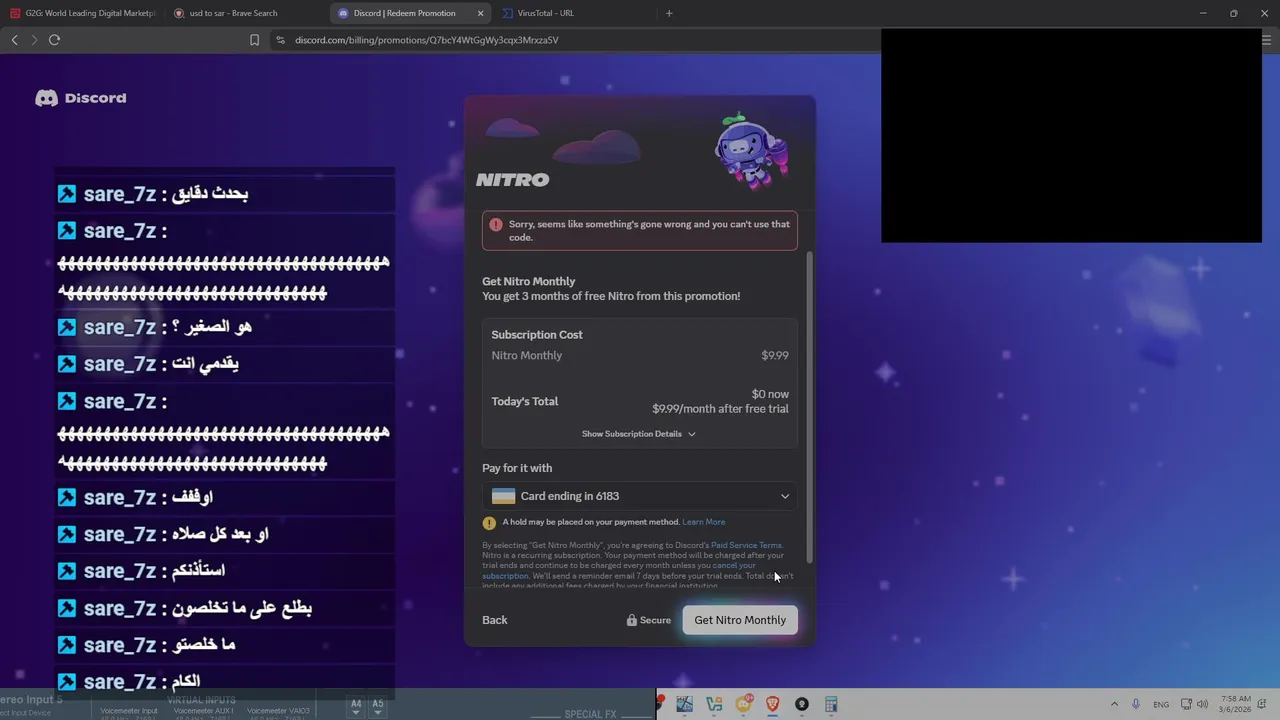Screen dimensions: 1280x720
Task: Open the Calculator taskbar icon
Action: point(831,705)
